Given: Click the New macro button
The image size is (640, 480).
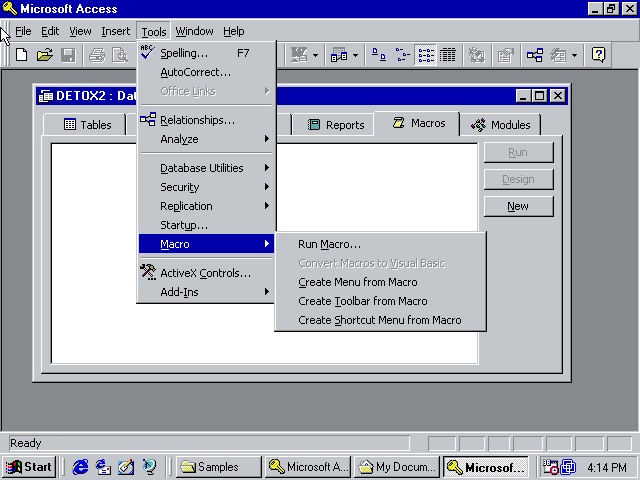Looking at the screenshot, I should pos(518,206).
